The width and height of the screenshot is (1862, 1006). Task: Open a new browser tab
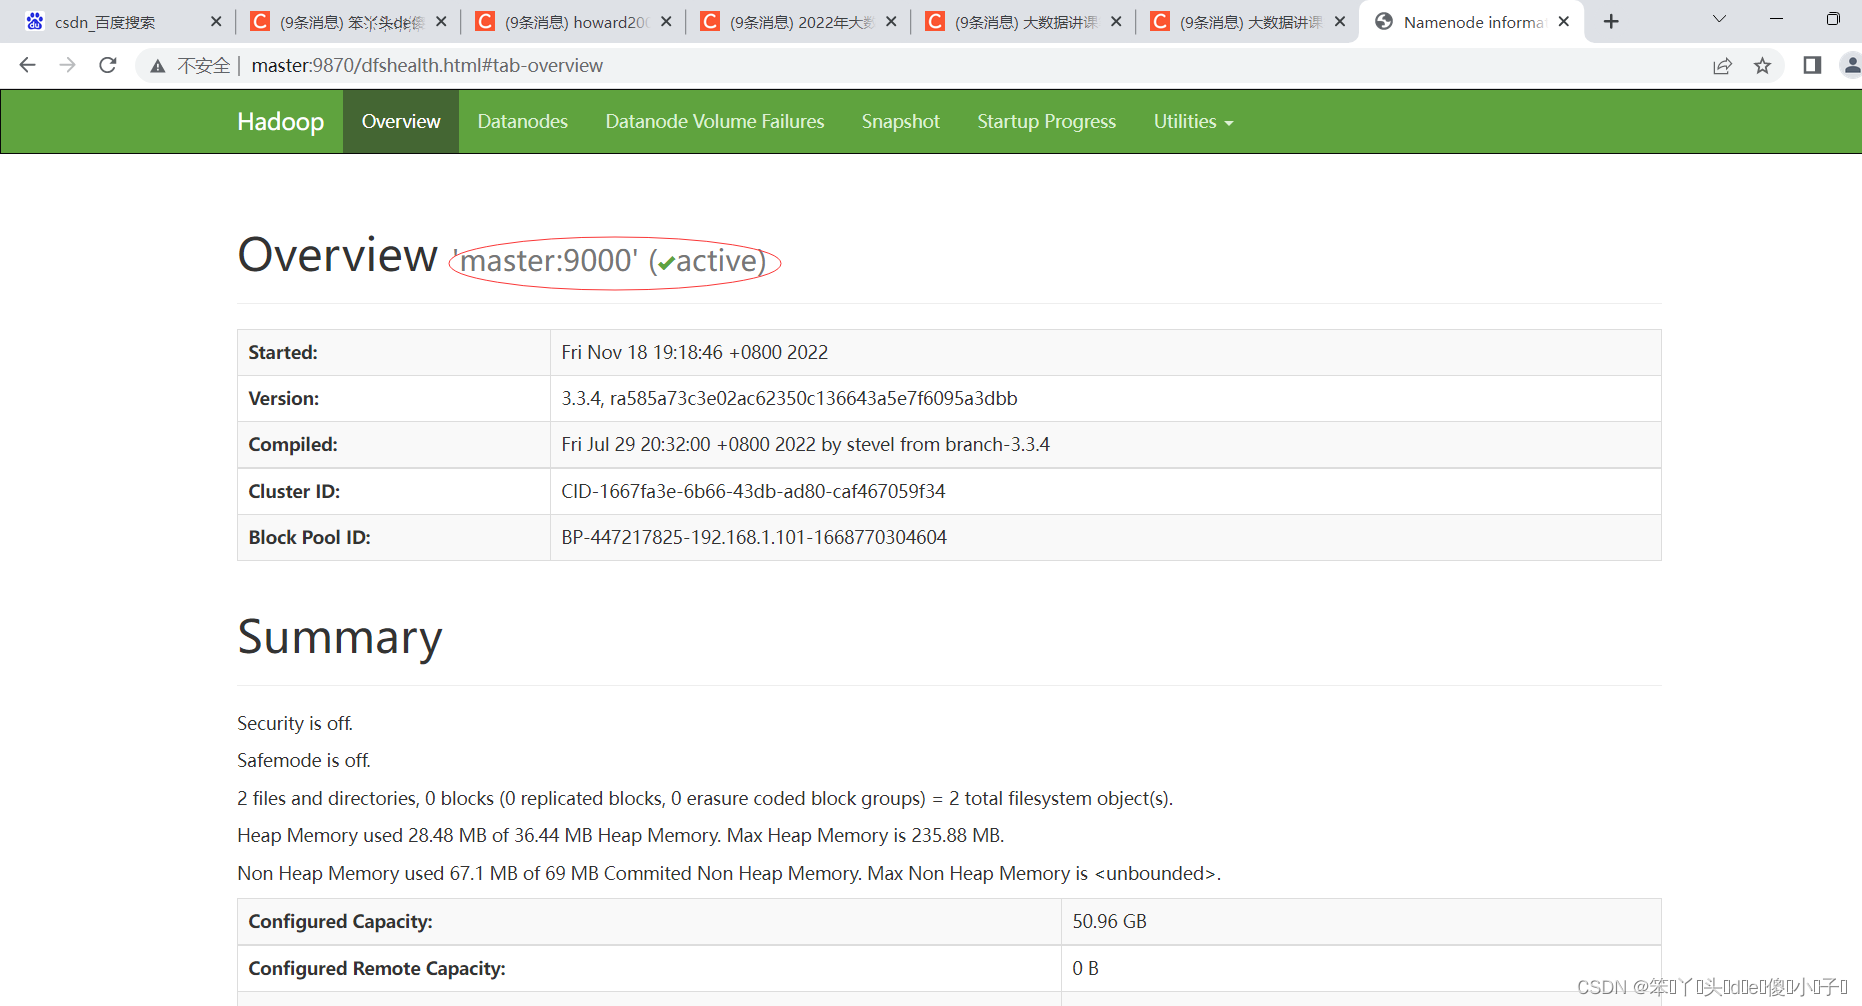pos(1610,20)
